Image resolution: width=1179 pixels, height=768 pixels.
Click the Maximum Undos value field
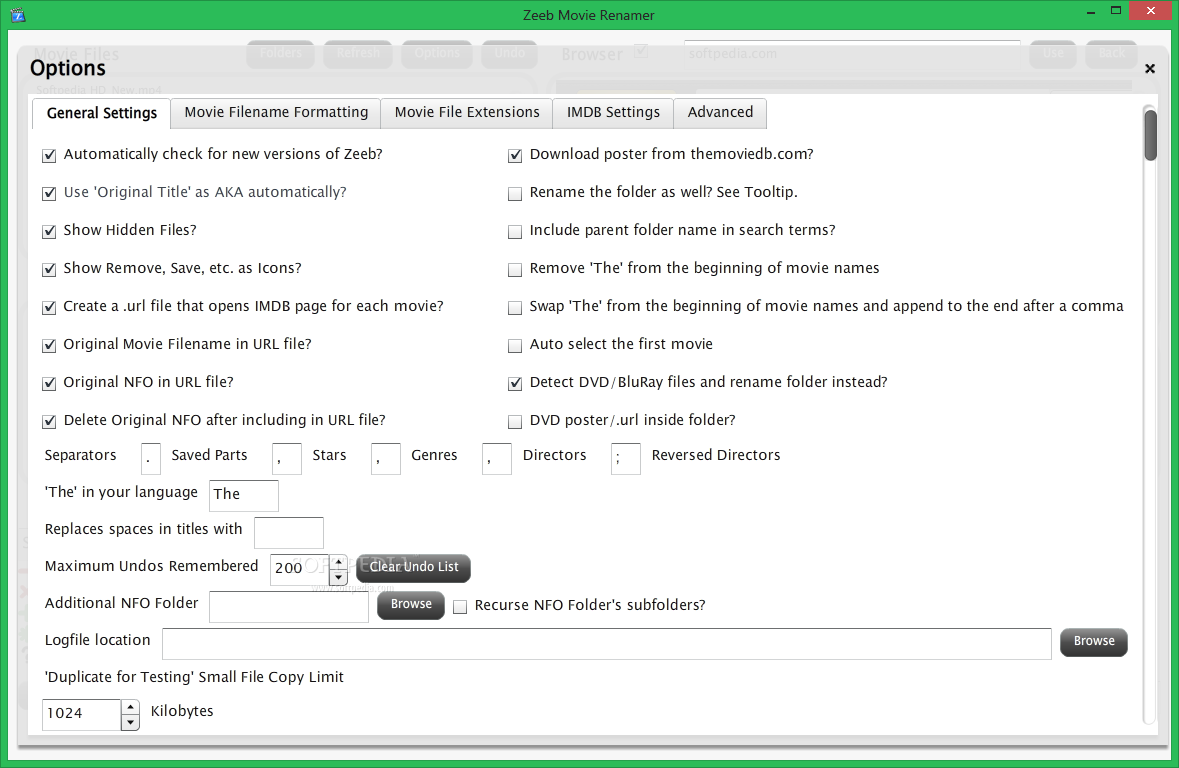[x=301, y=569]
